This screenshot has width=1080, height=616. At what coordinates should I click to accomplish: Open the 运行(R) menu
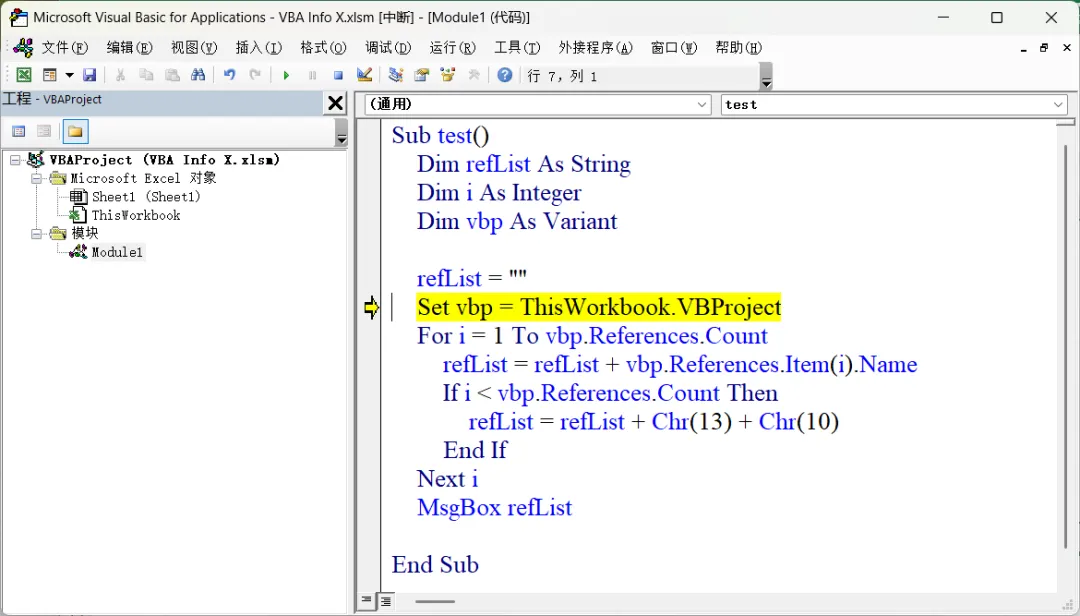click(x=453, y=48)
